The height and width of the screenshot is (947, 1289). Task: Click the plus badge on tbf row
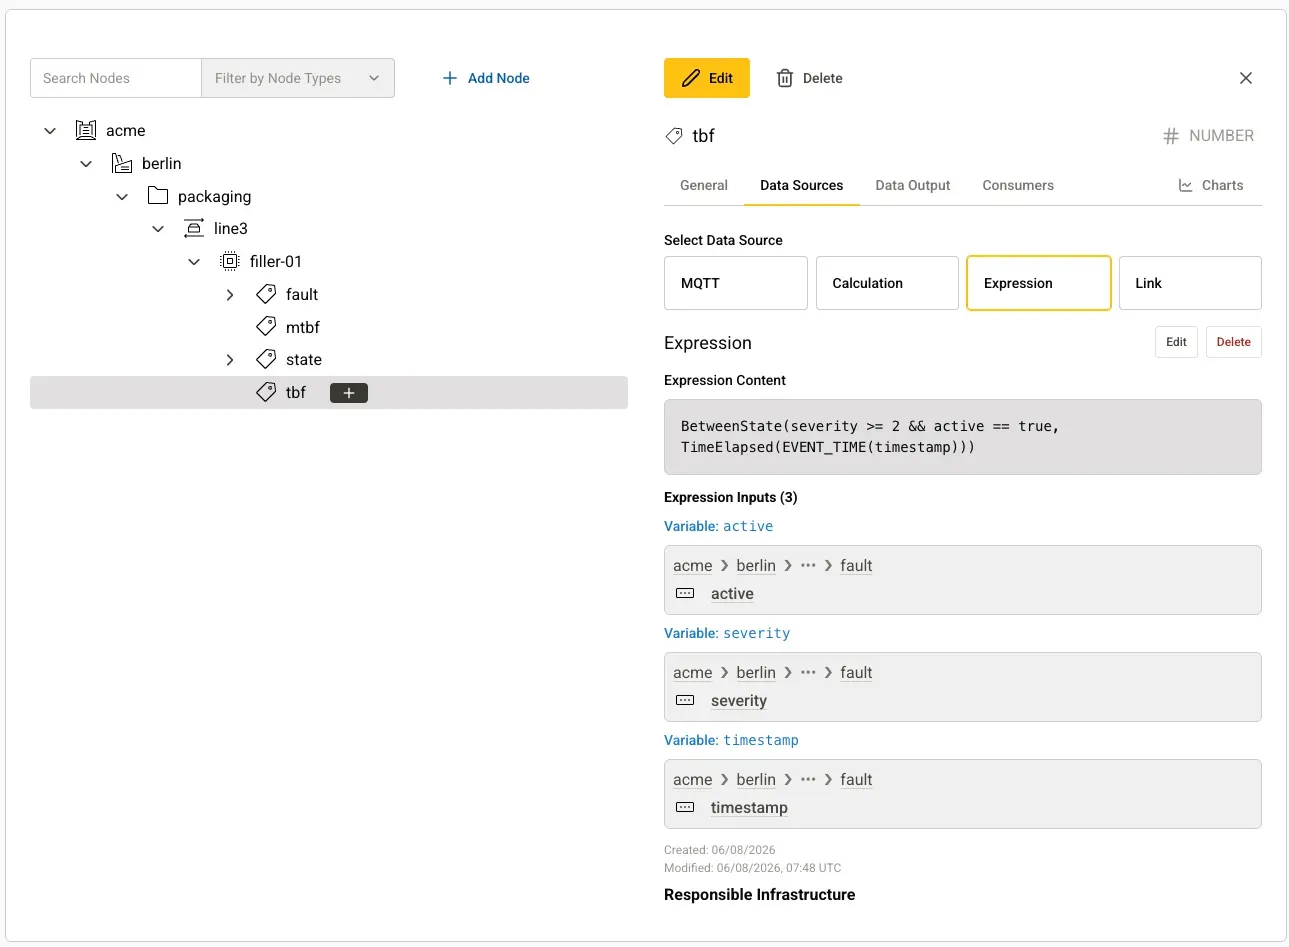[349, 393]
